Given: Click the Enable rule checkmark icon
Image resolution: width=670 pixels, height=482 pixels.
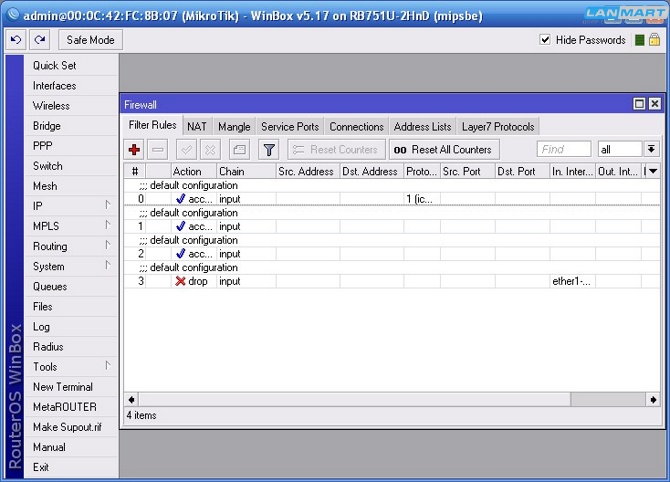Looking at the screenshot, I should tap(187, 150).
